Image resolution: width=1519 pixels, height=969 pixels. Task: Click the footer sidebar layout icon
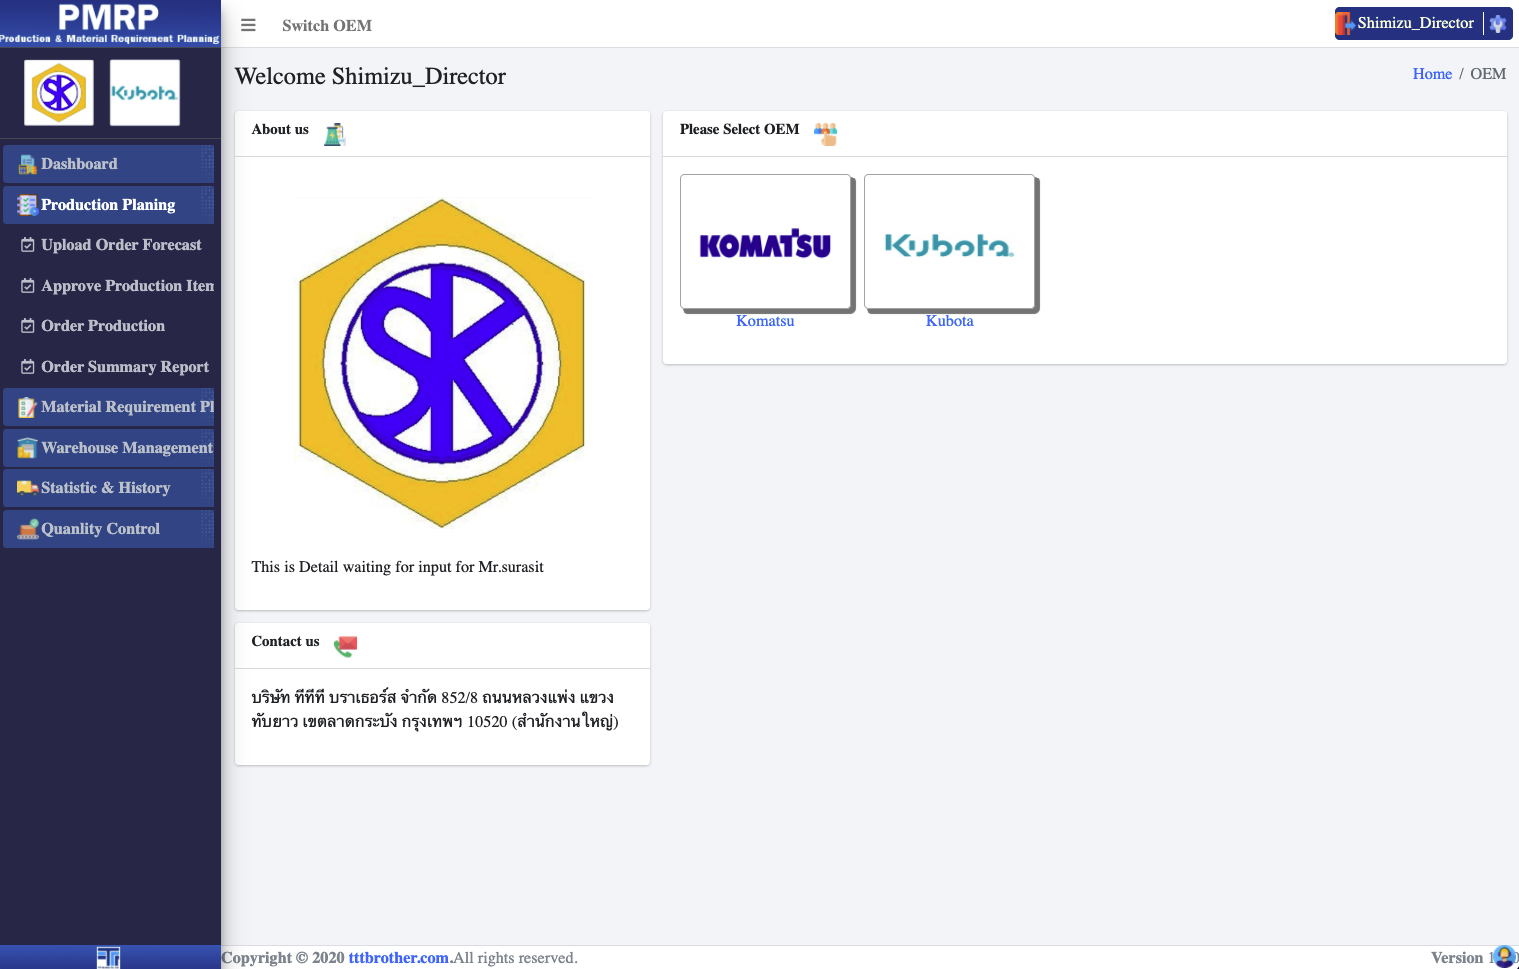click(108, 958)
